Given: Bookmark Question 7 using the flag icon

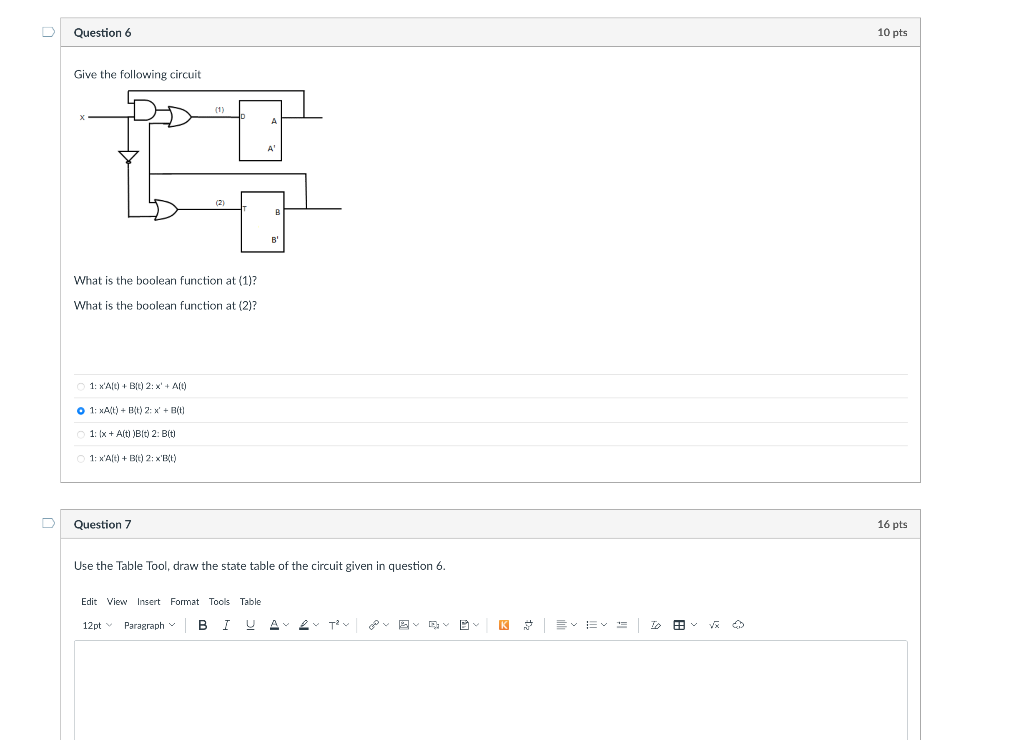Looking at the screenshot, I should click(x=45, y=524).
